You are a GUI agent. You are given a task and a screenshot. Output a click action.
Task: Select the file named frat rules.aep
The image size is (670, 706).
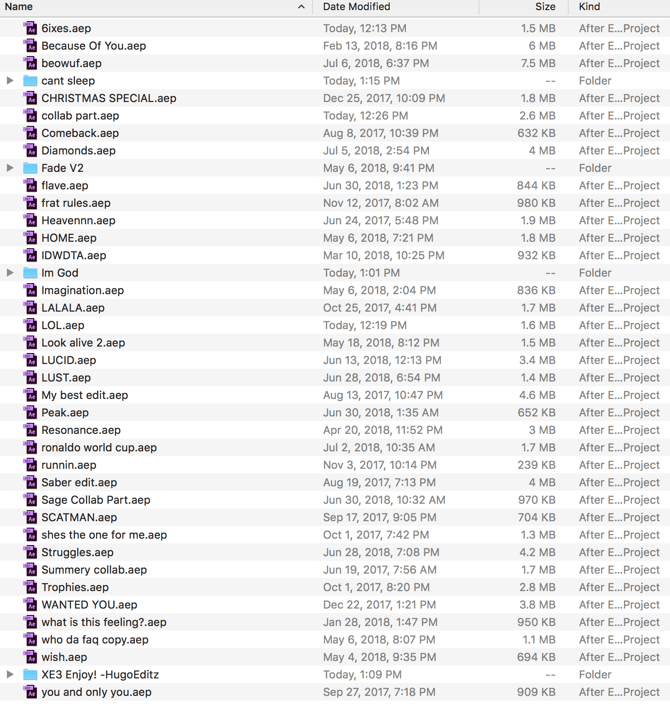pos(76,203)
